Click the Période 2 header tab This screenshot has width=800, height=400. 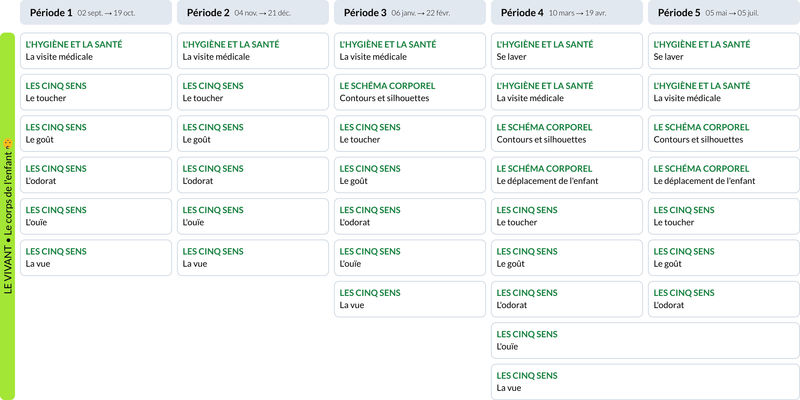252,12
